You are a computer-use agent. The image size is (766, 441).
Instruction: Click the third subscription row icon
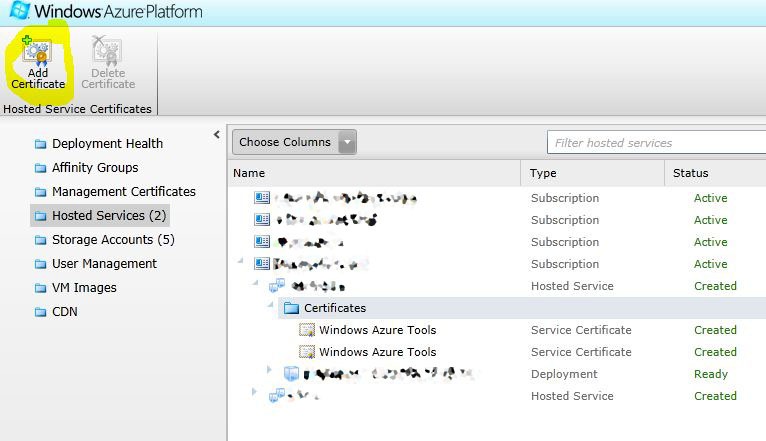tap(262, 241)
